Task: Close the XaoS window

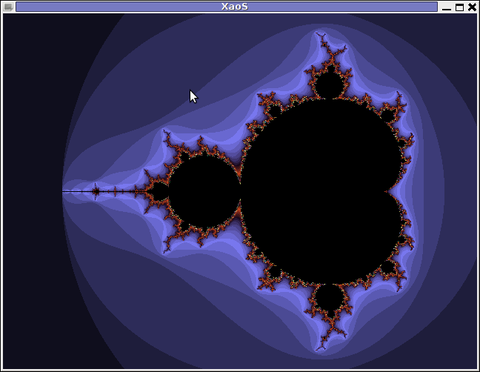Action: coord(472,7)
